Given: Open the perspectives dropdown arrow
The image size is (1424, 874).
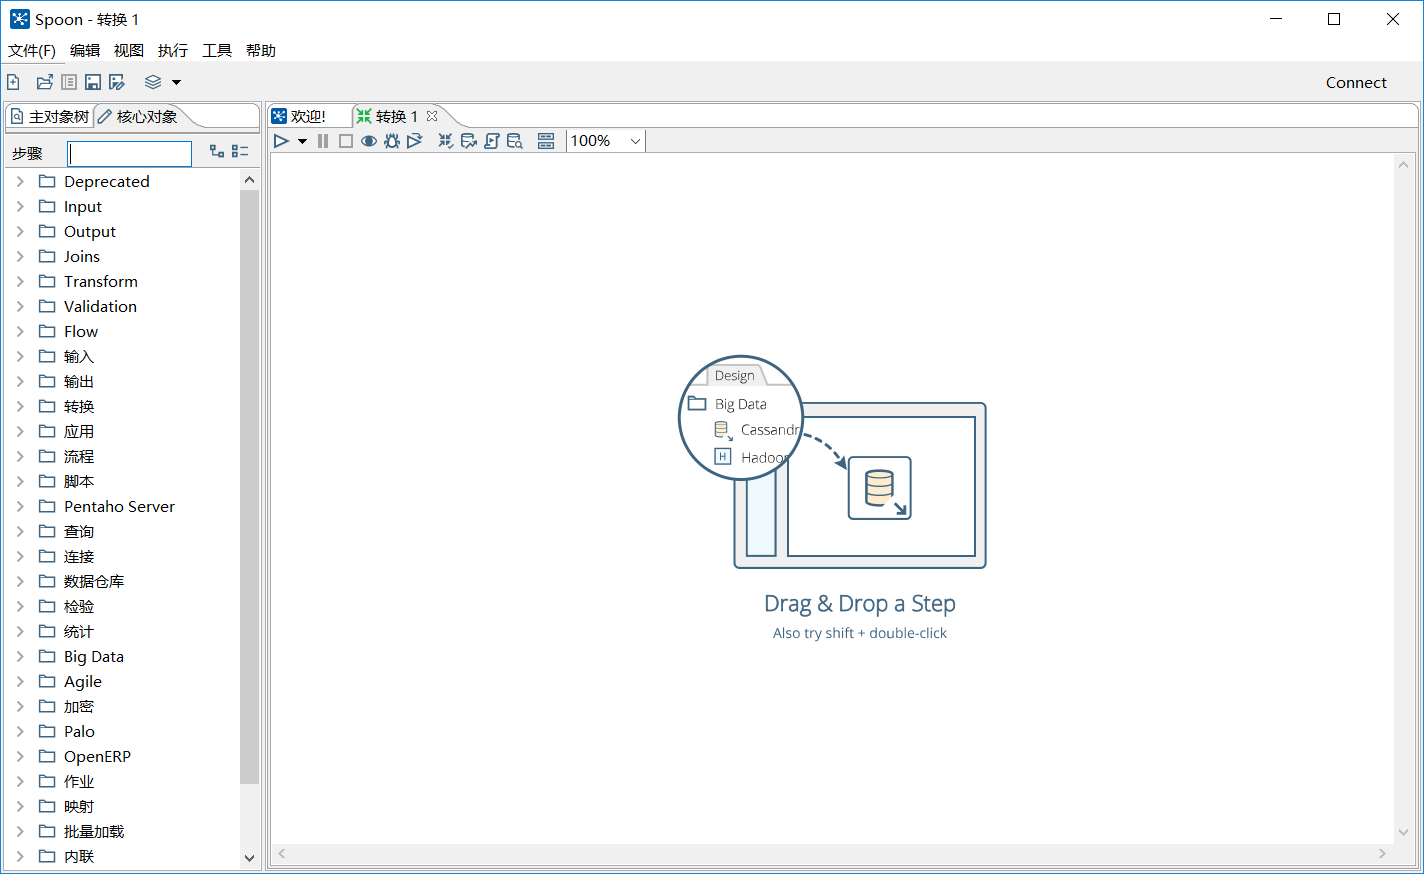Looking at the screenshot, I should click(177, 82).
